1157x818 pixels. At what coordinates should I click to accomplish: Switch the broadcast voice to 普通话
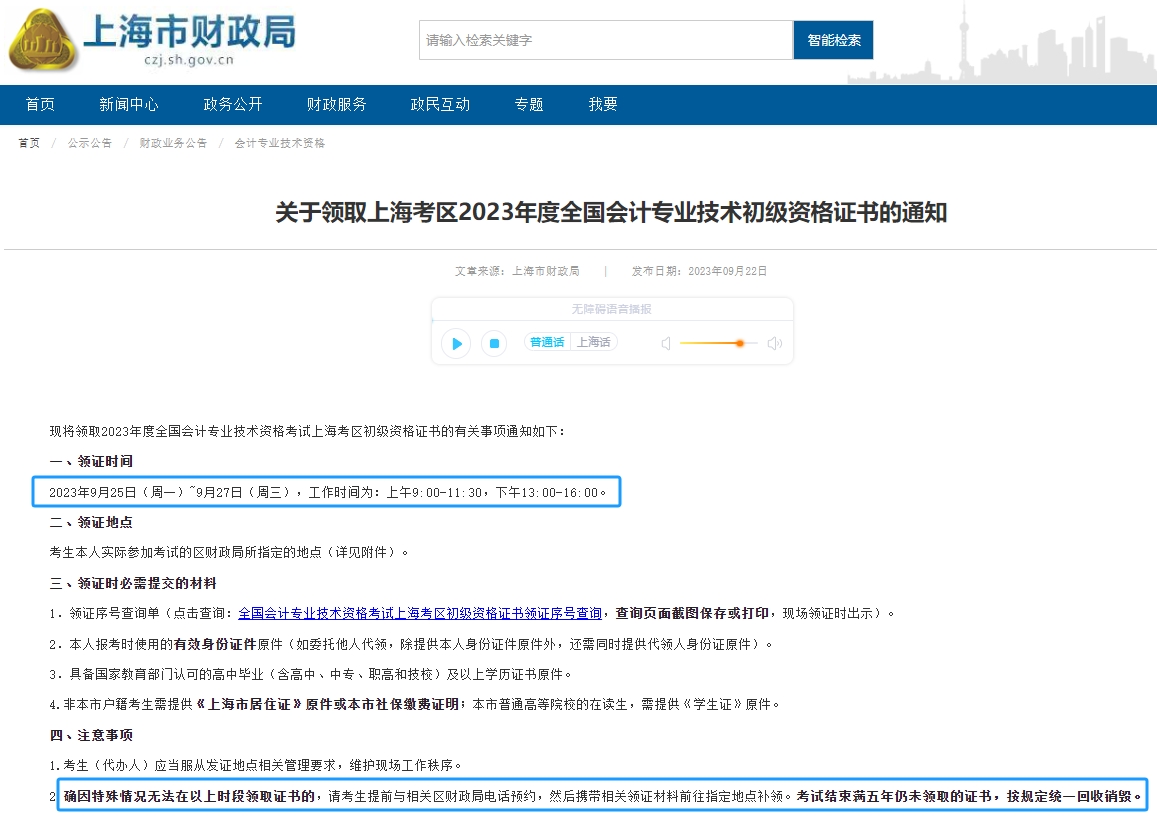coord(548,341)
